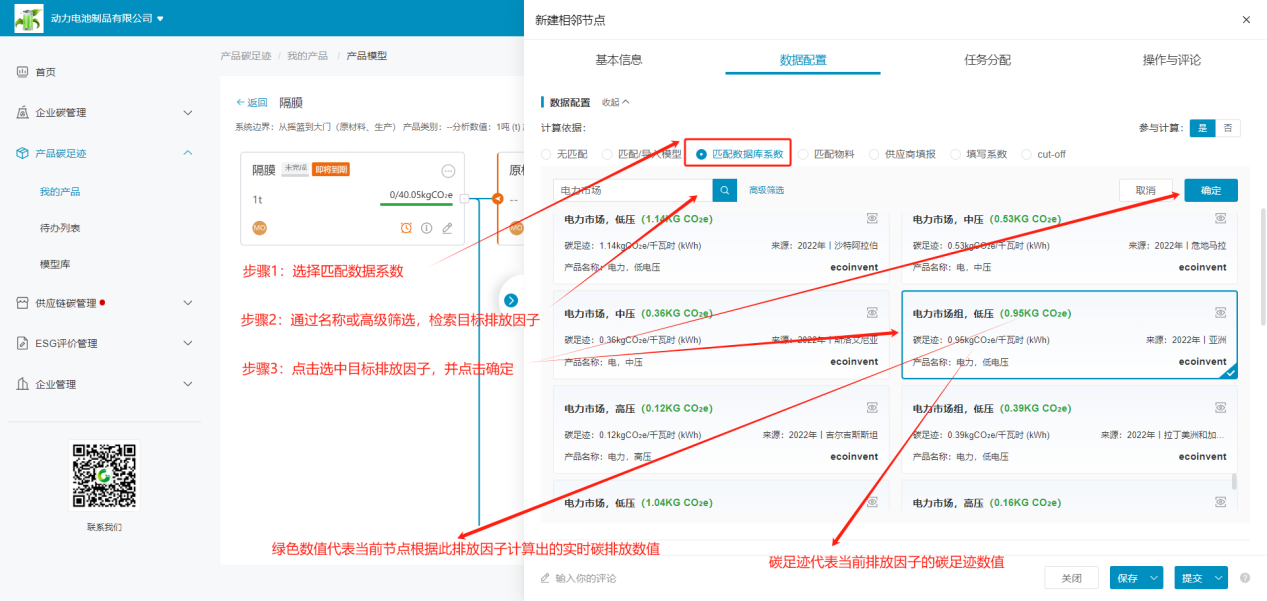Click the blue circular arrow panel toggle
The height and width of the screenshot is (601, 1267).
[511, 300]
